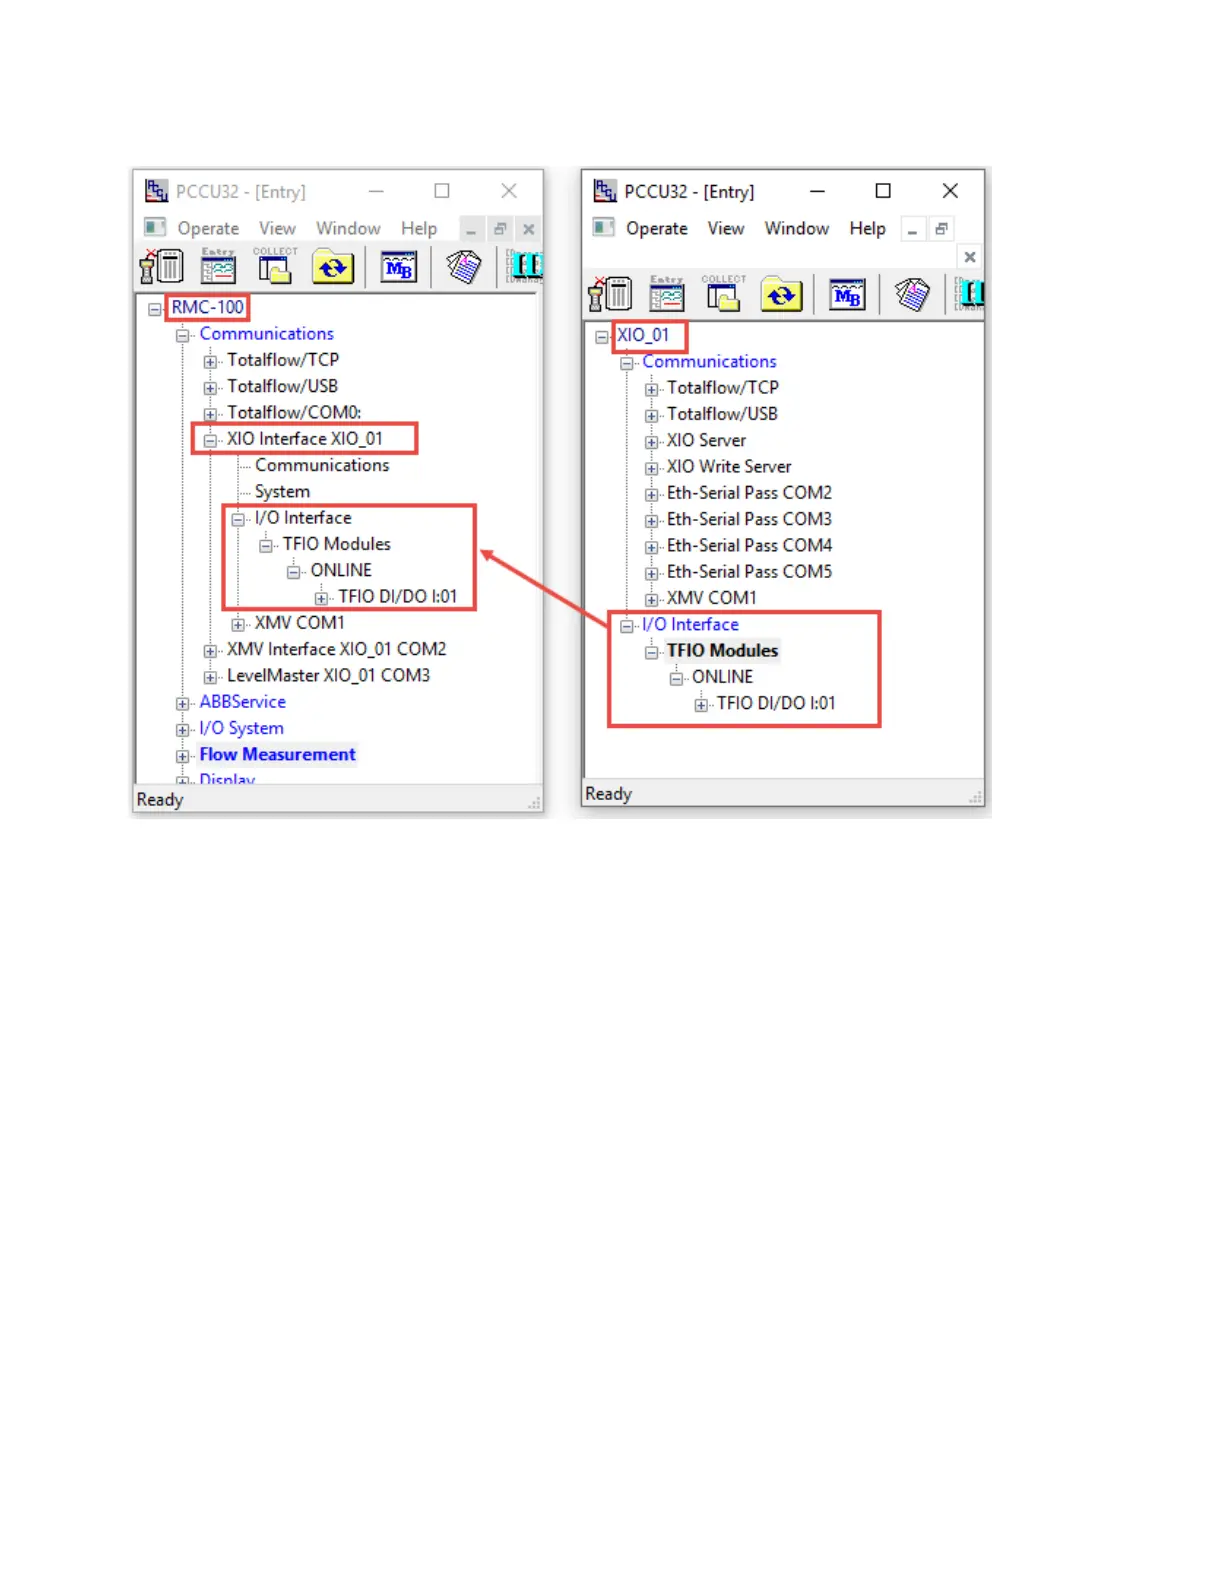This screenshot has height=1584, width=1224.
Task: Open the MB Modbus icon in RMC-100 window
Action: tap(398, 267)
